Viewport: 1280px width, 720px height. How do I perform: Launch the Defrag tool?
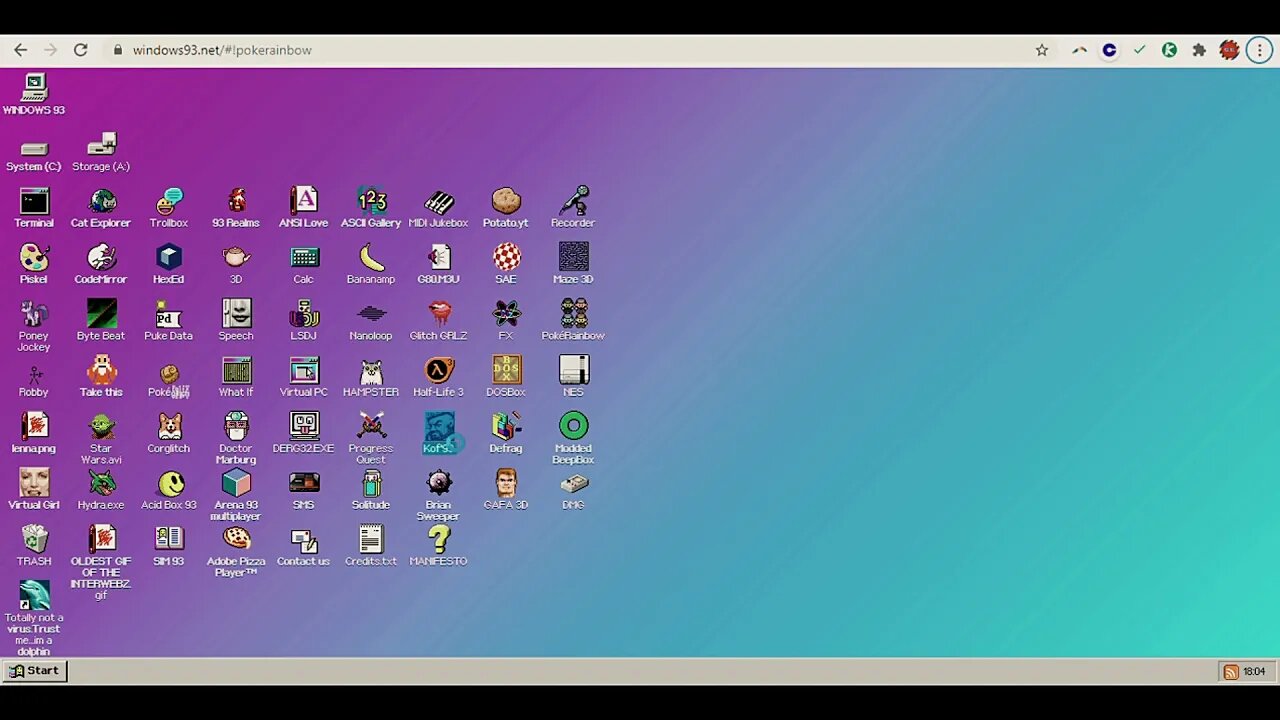click(x=506, y=433)
